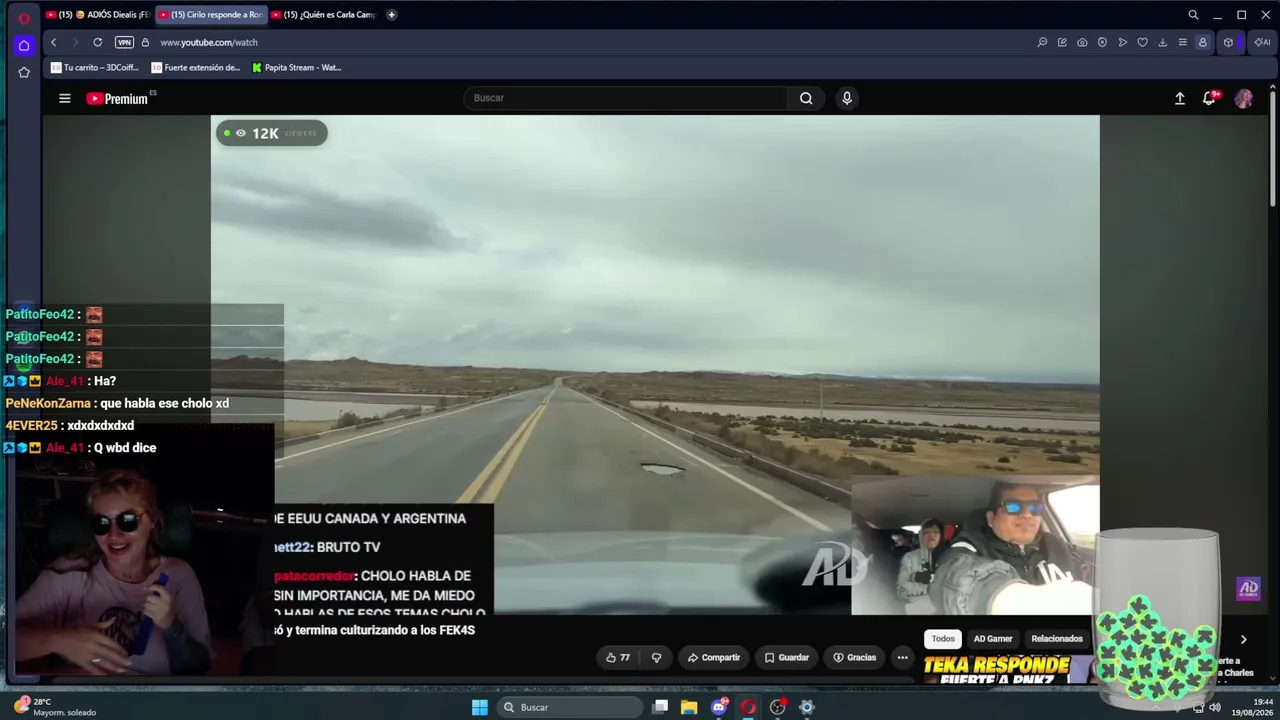Viewport: 1280px width, 720px height.
Task: Go back to the previous page
Action: click(x=54, y=42)
